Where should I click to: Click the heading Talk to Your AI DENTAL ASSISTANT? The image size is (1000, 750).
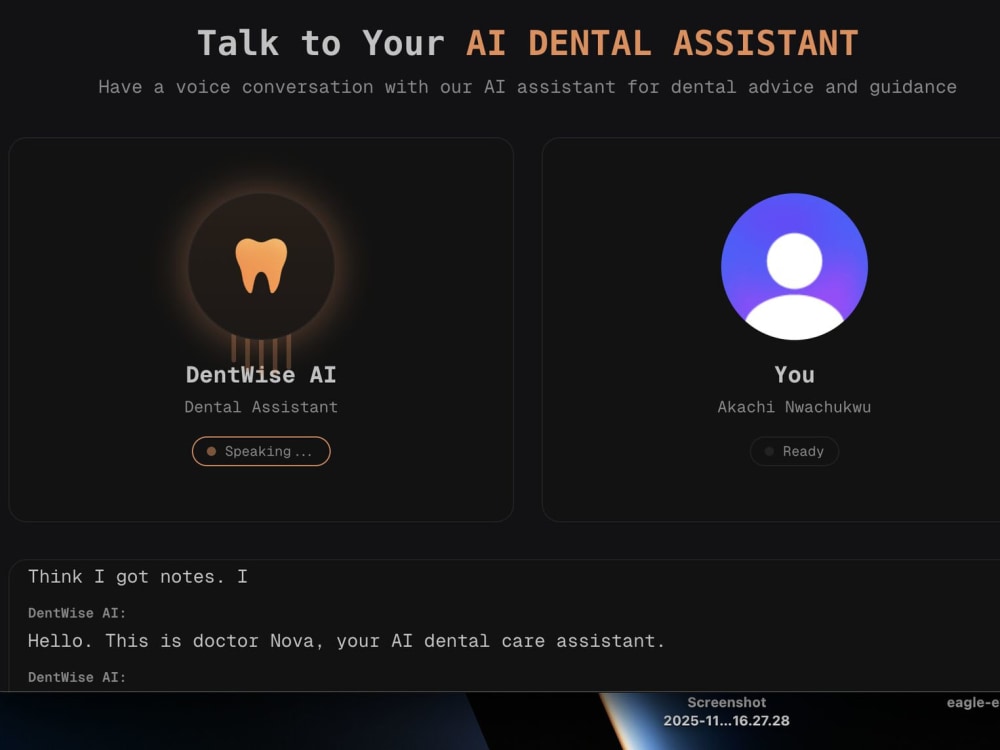527,43
